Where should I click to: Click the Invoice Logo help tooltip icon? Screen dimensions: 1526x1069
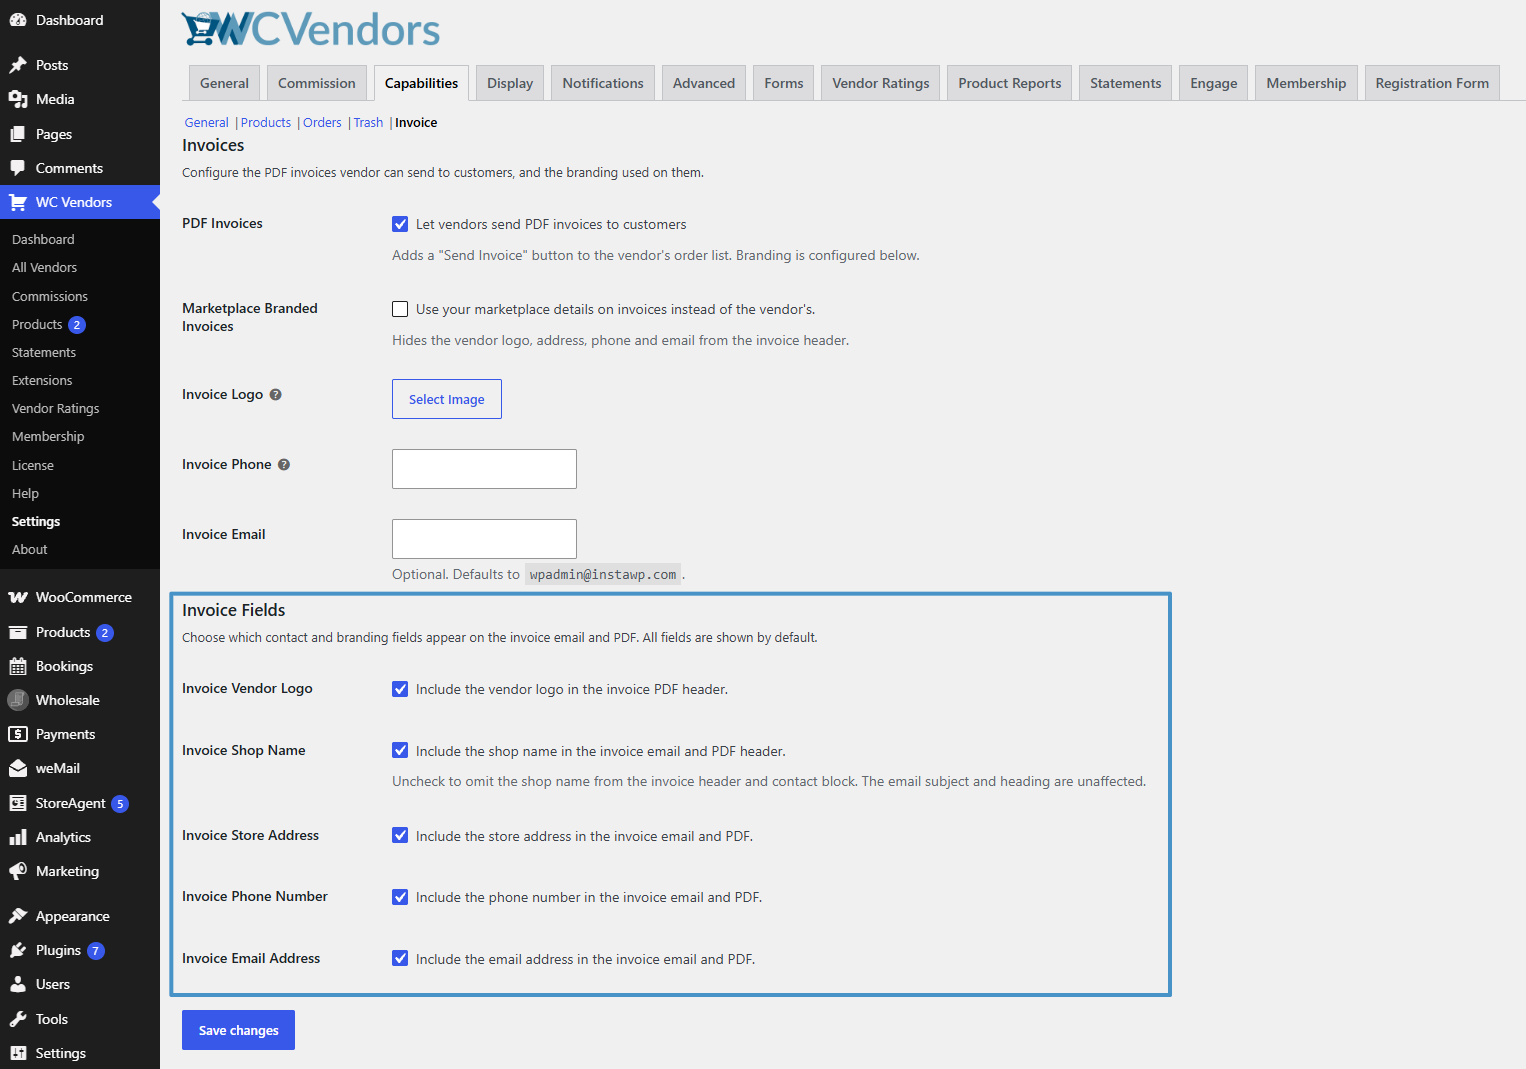point(276,395)
